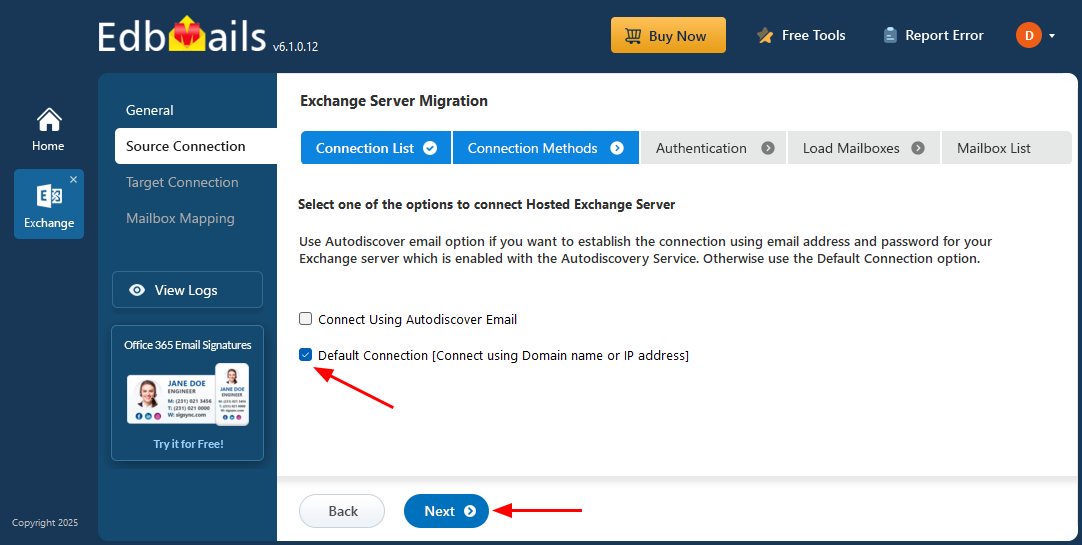Click the Copyright 2025 text
The image size is (1082, 545).
[45, 523]
